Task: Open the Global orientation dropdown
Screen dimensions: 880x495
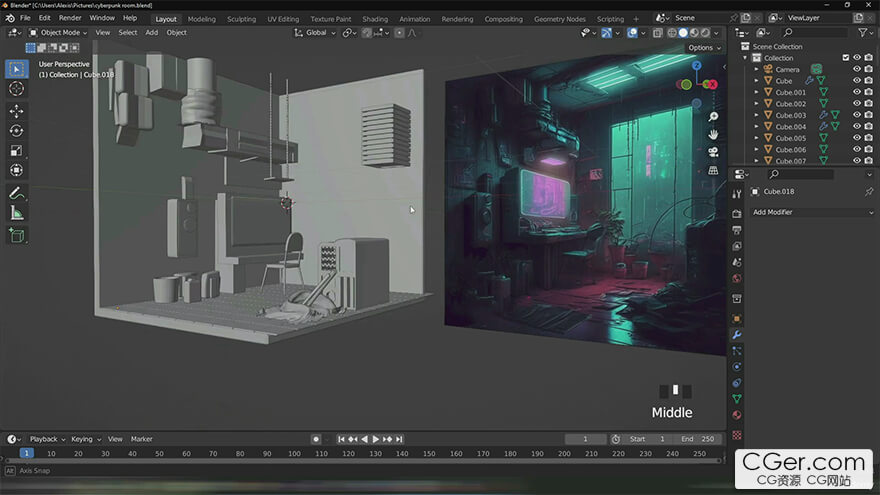Action: point(315,33)
